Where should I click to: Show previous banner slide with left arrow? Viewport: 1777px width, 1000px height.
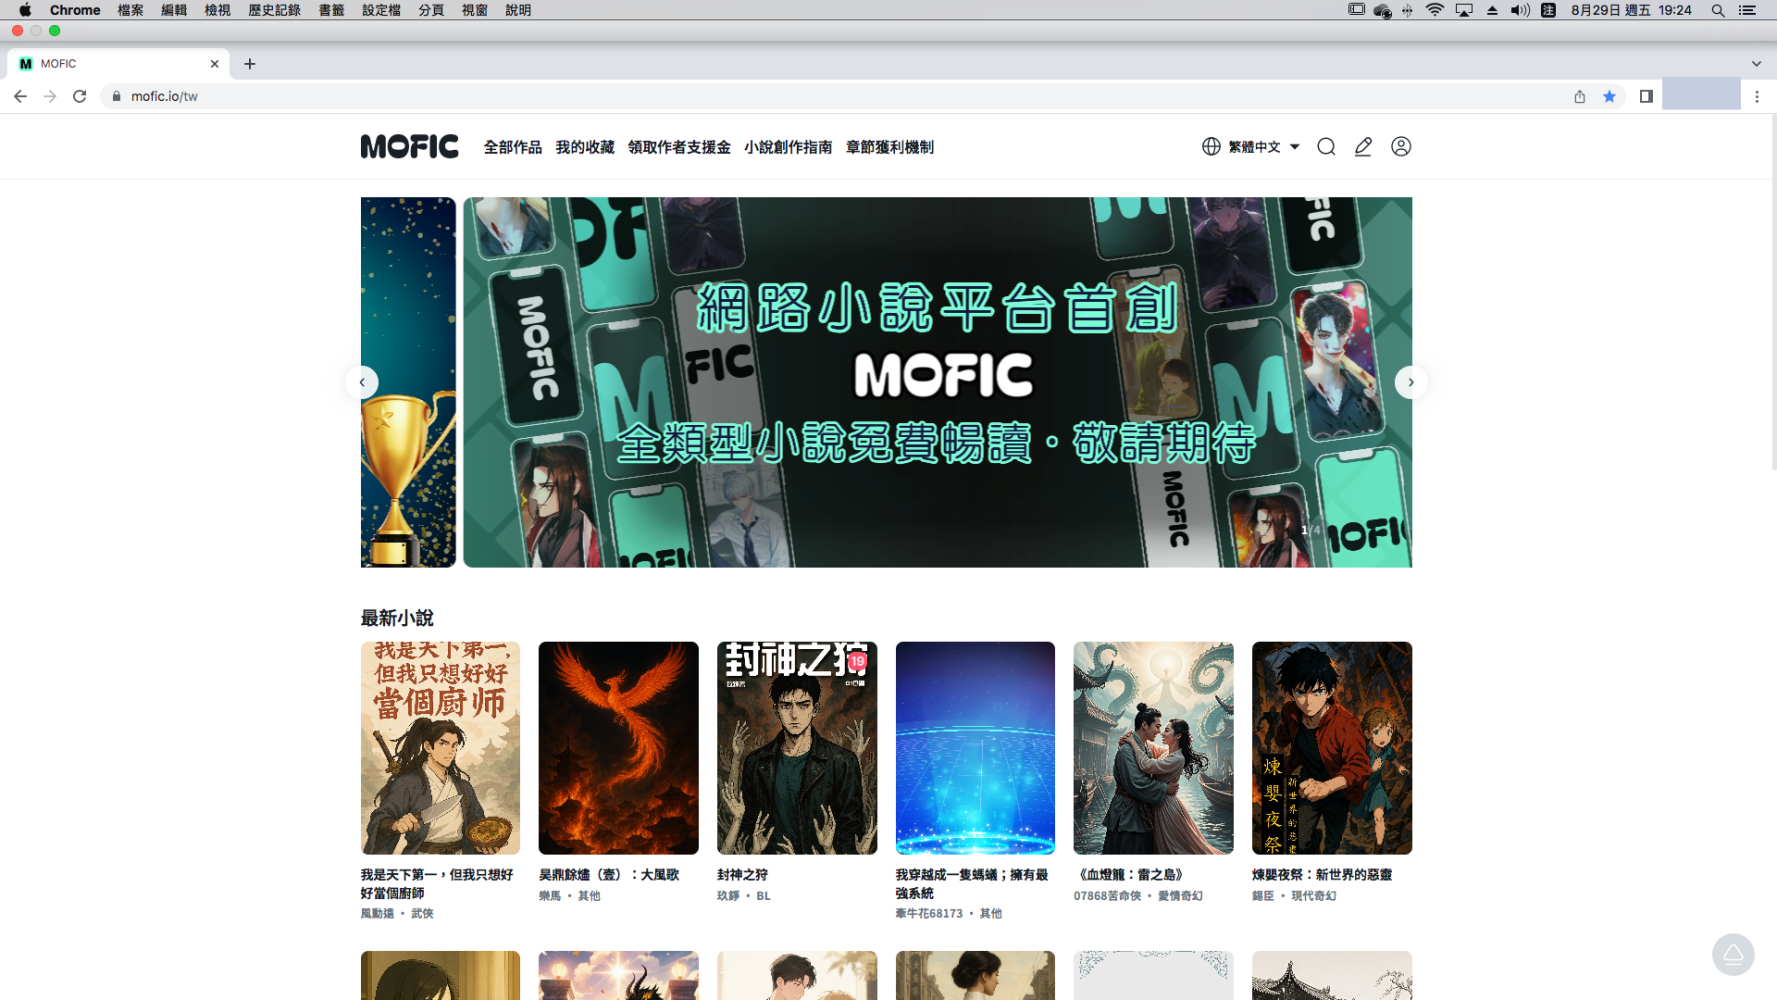[x=362, y=382]
